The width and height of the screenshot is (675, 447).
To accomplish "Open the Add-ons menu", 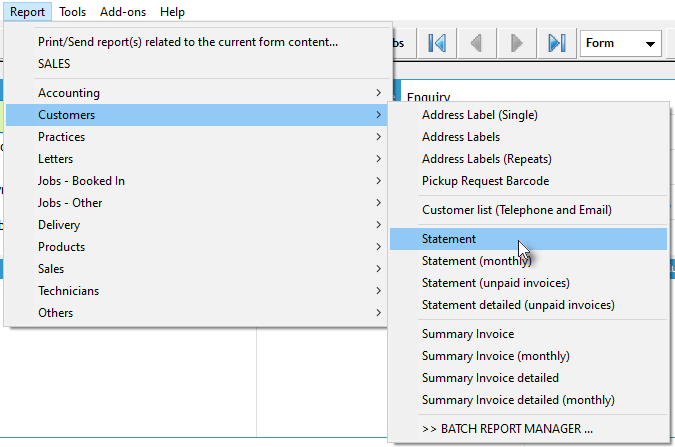I will pos(123,12).
